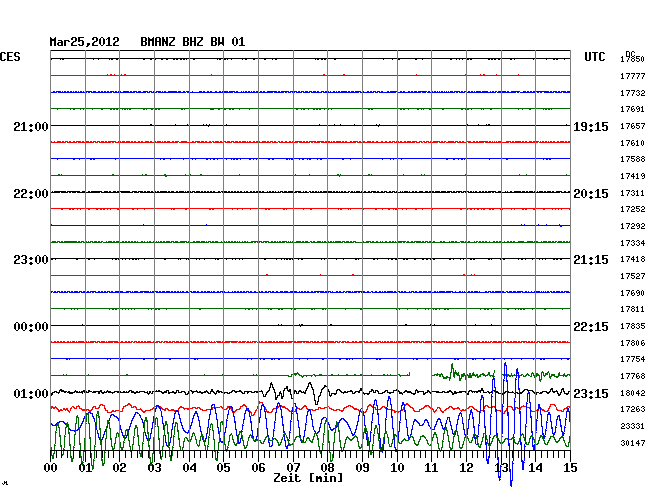Click the amplitude value 17691

click(633, 109)
